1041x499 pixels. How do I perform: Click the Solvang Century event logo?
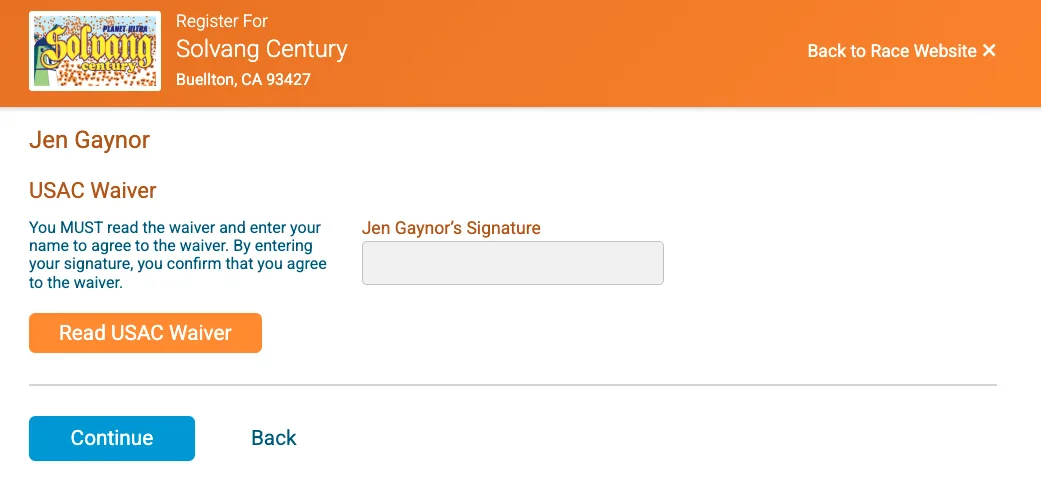(x=95, y=51)
